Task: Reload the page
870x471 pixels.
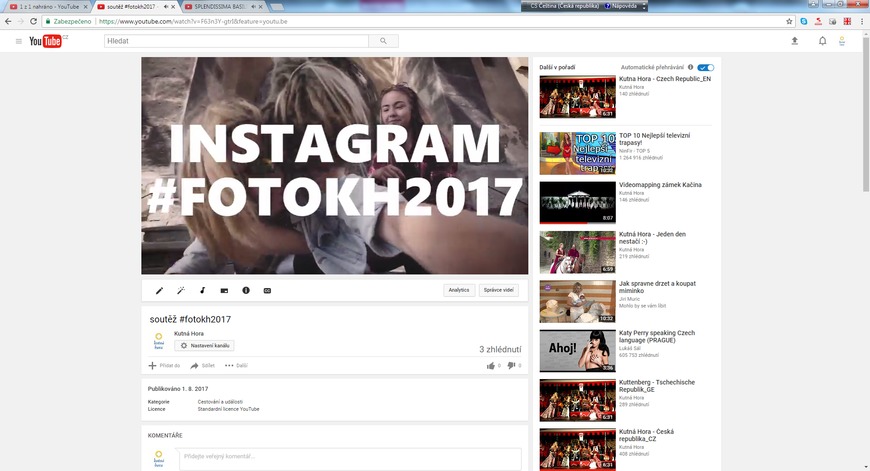Action: click(33, 22)
